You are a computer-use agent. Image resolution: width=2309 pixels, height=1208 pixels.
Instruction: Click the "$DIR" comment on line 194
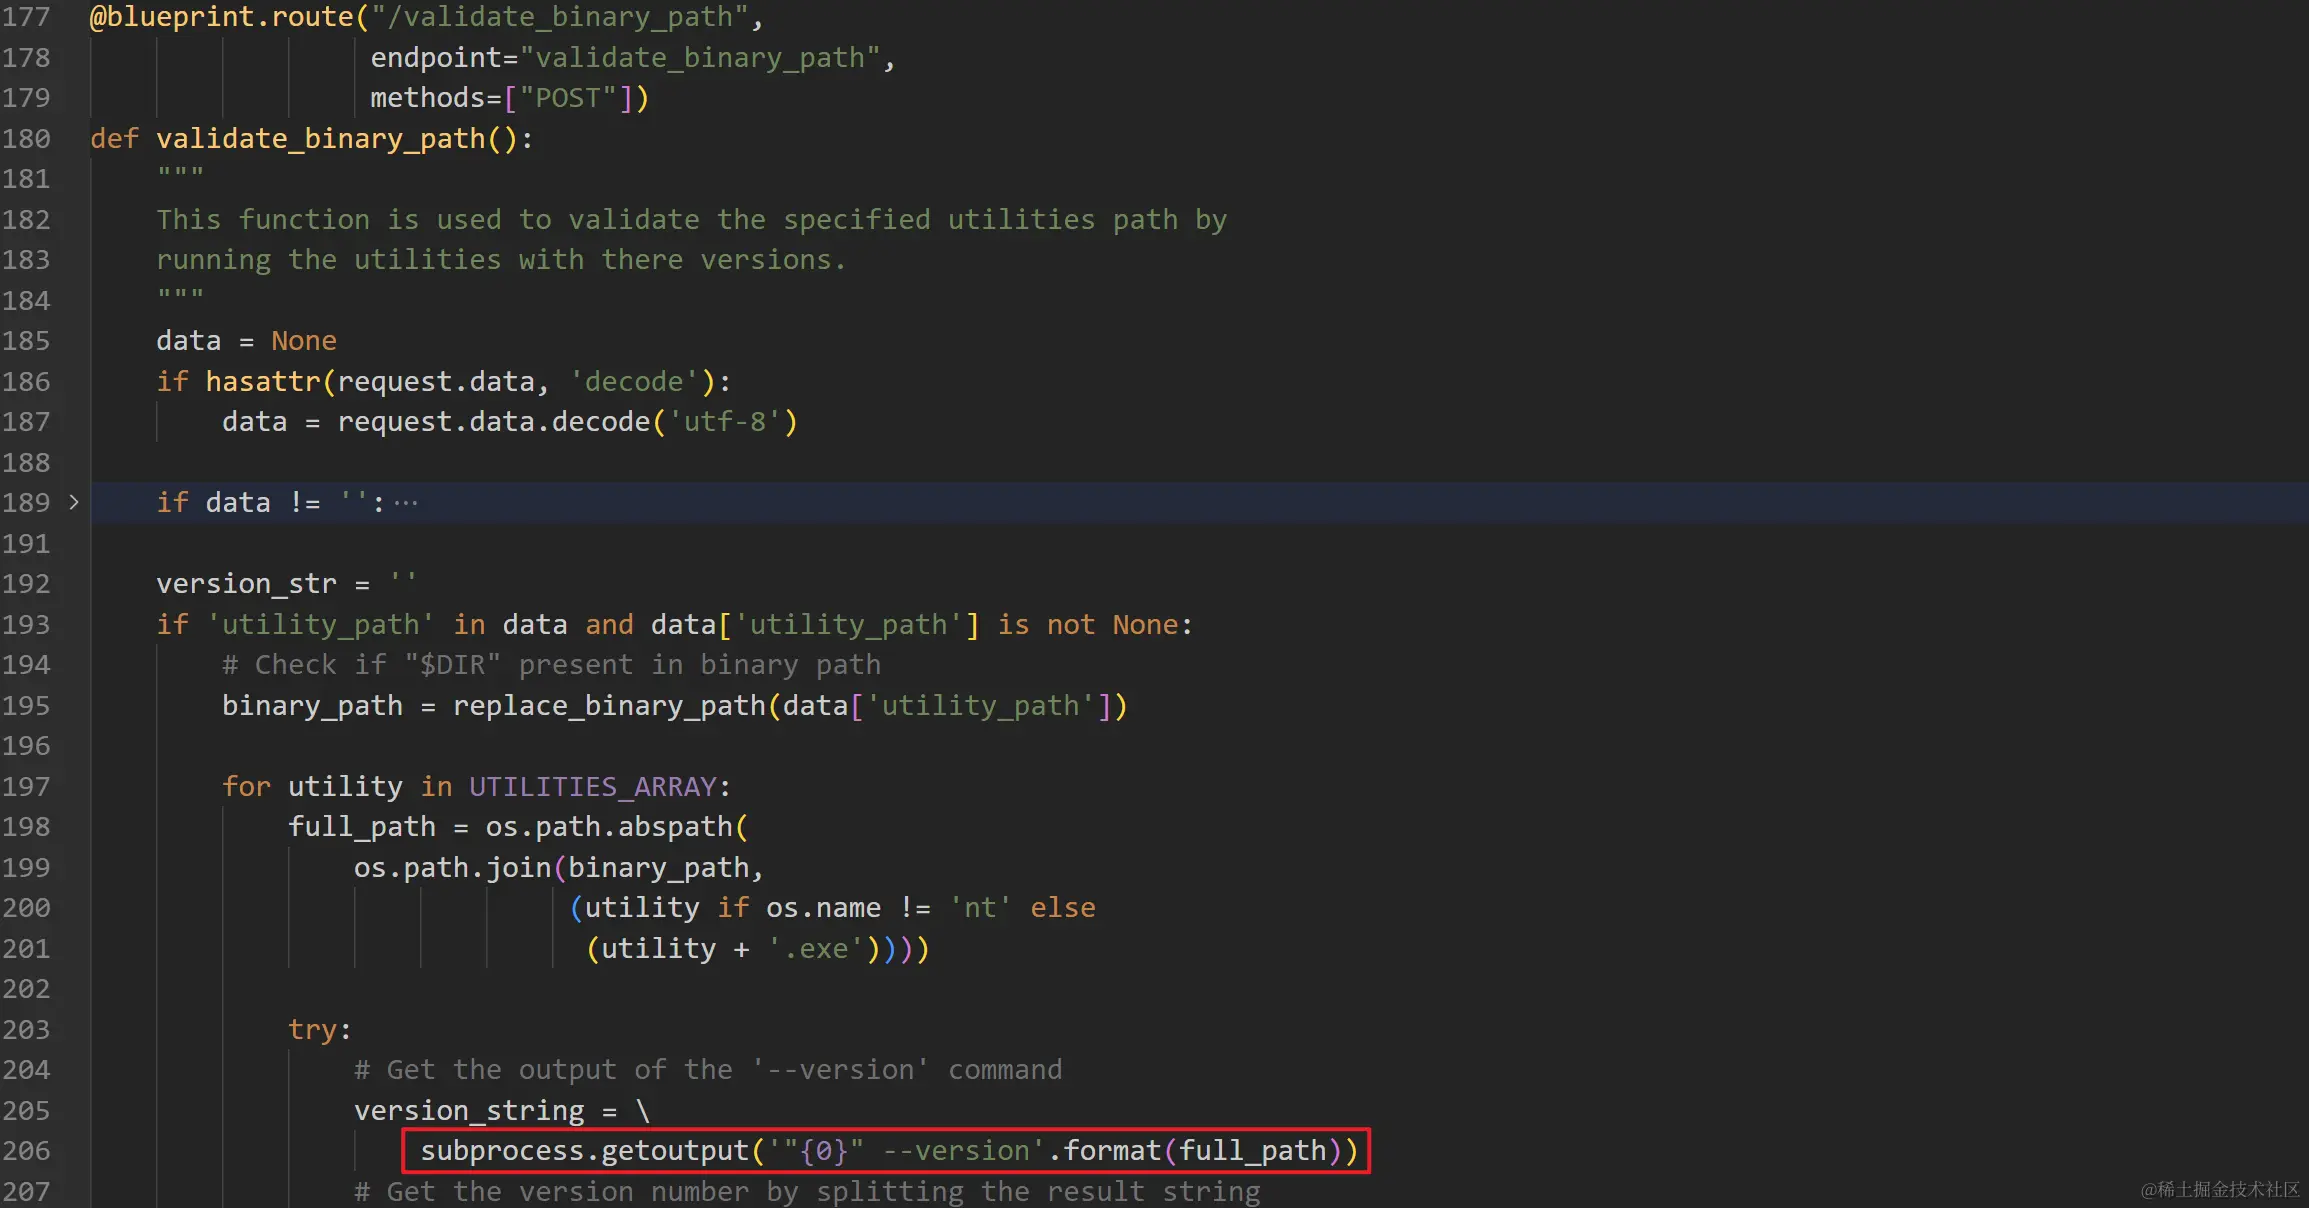pos(452,664)
